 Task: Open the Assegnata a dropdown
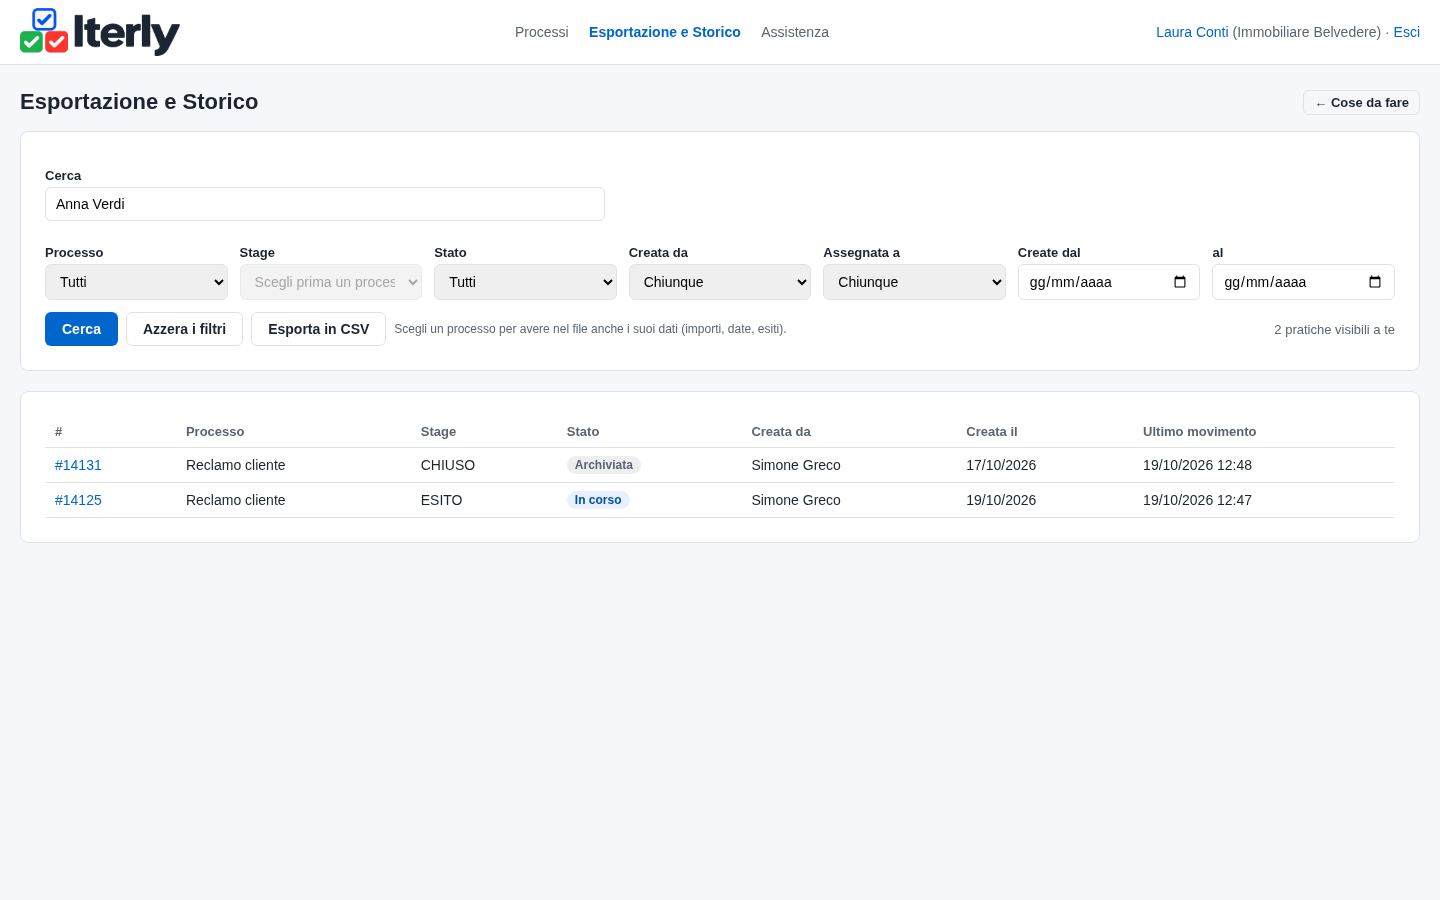click(914, 282)
